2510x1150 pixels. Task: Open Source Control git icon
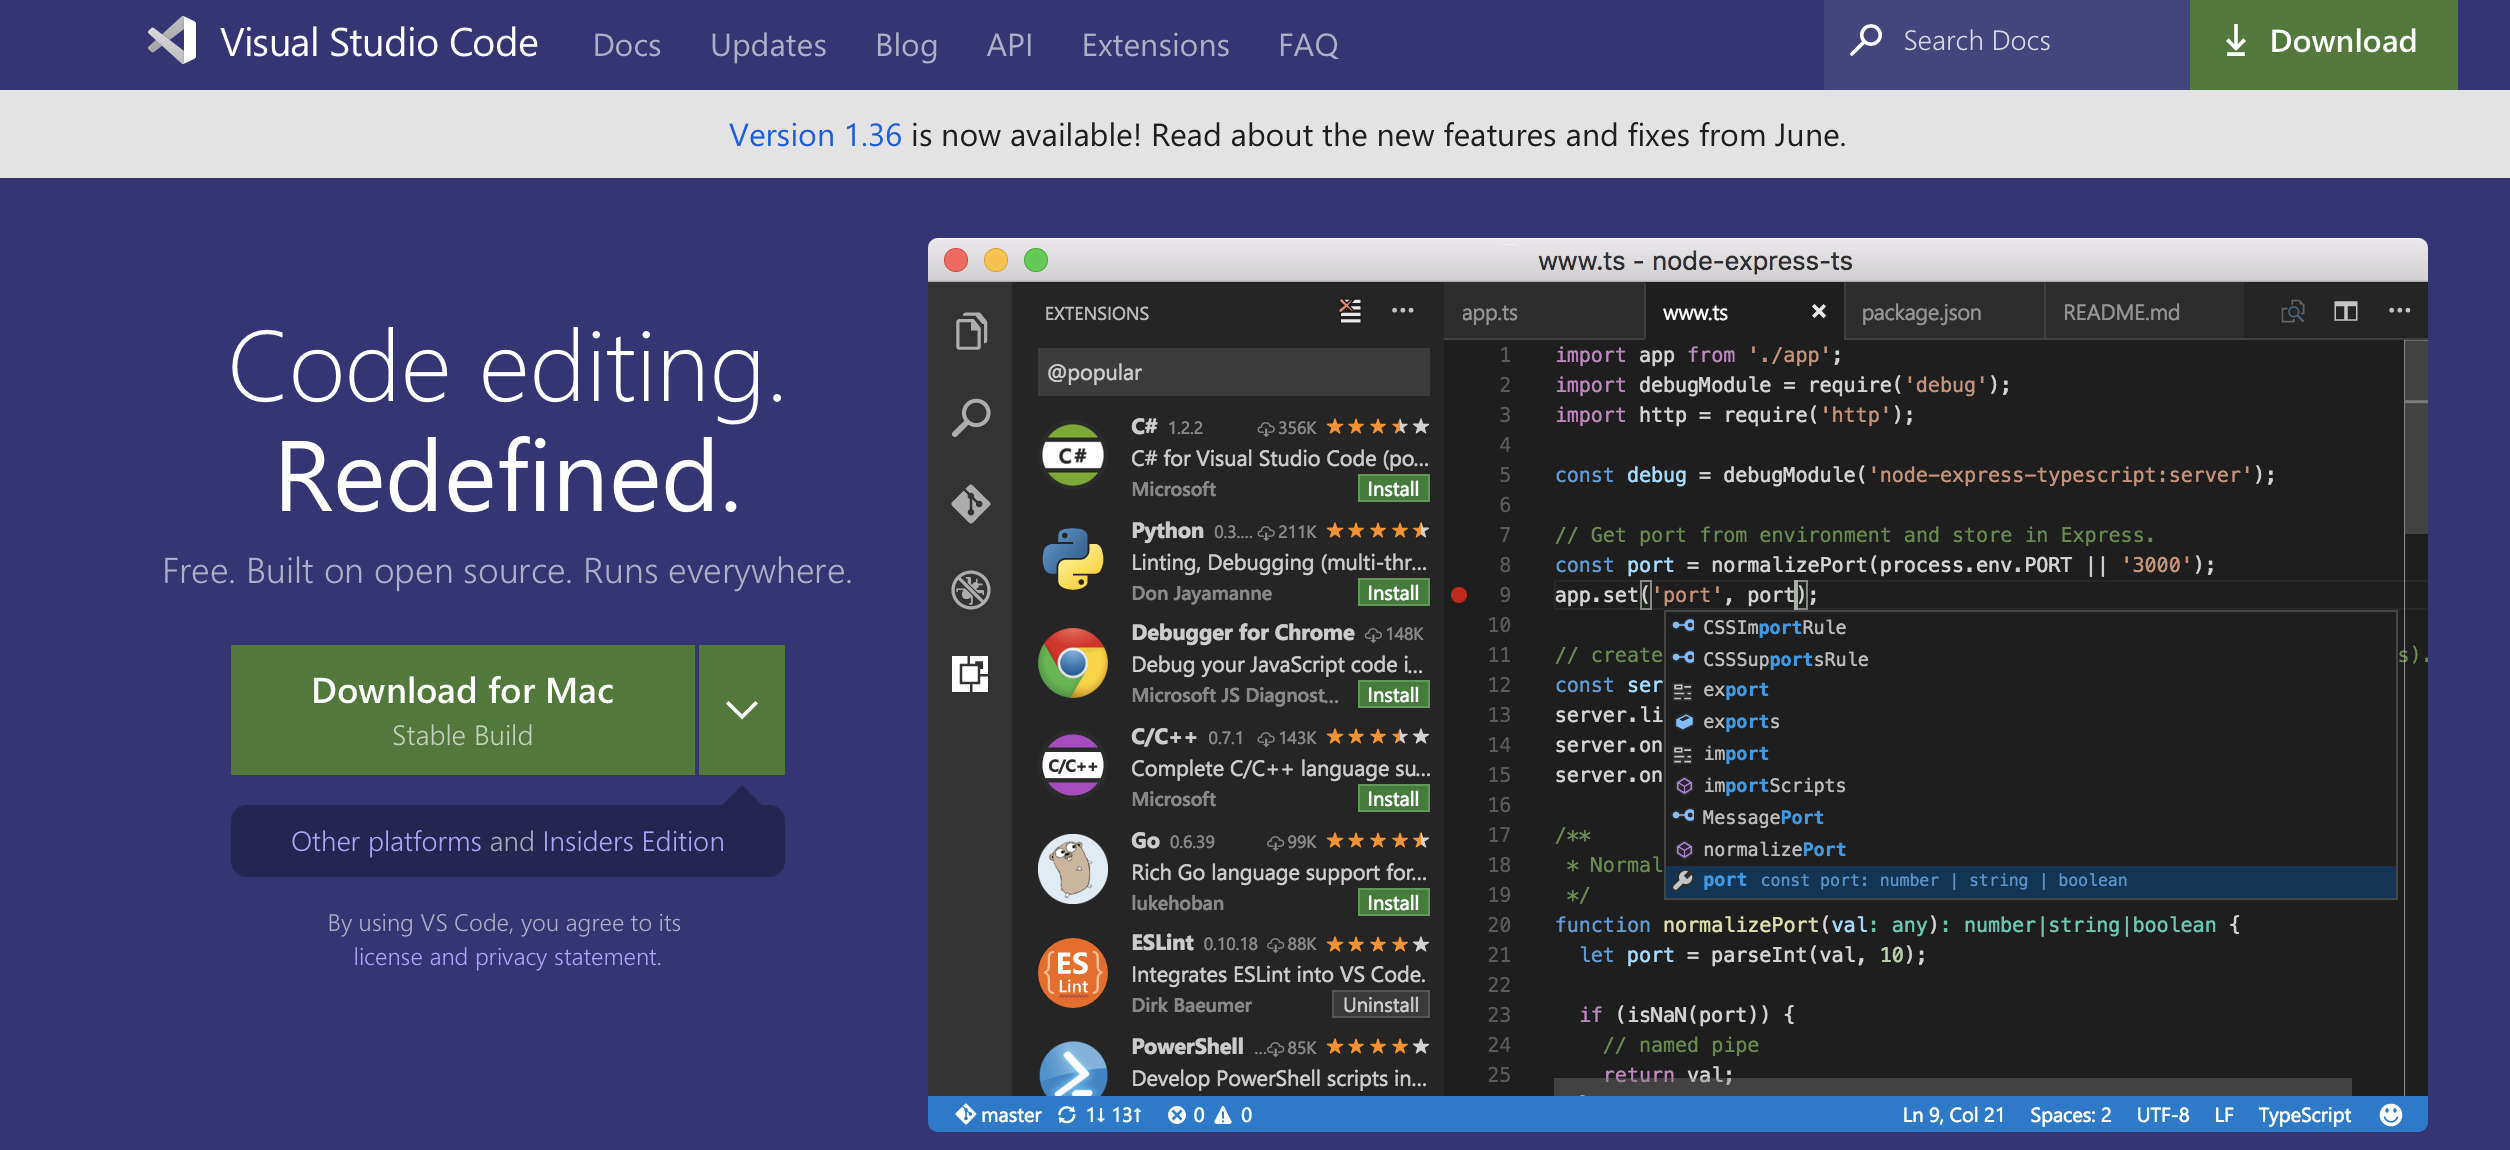[x=971, y=503]
